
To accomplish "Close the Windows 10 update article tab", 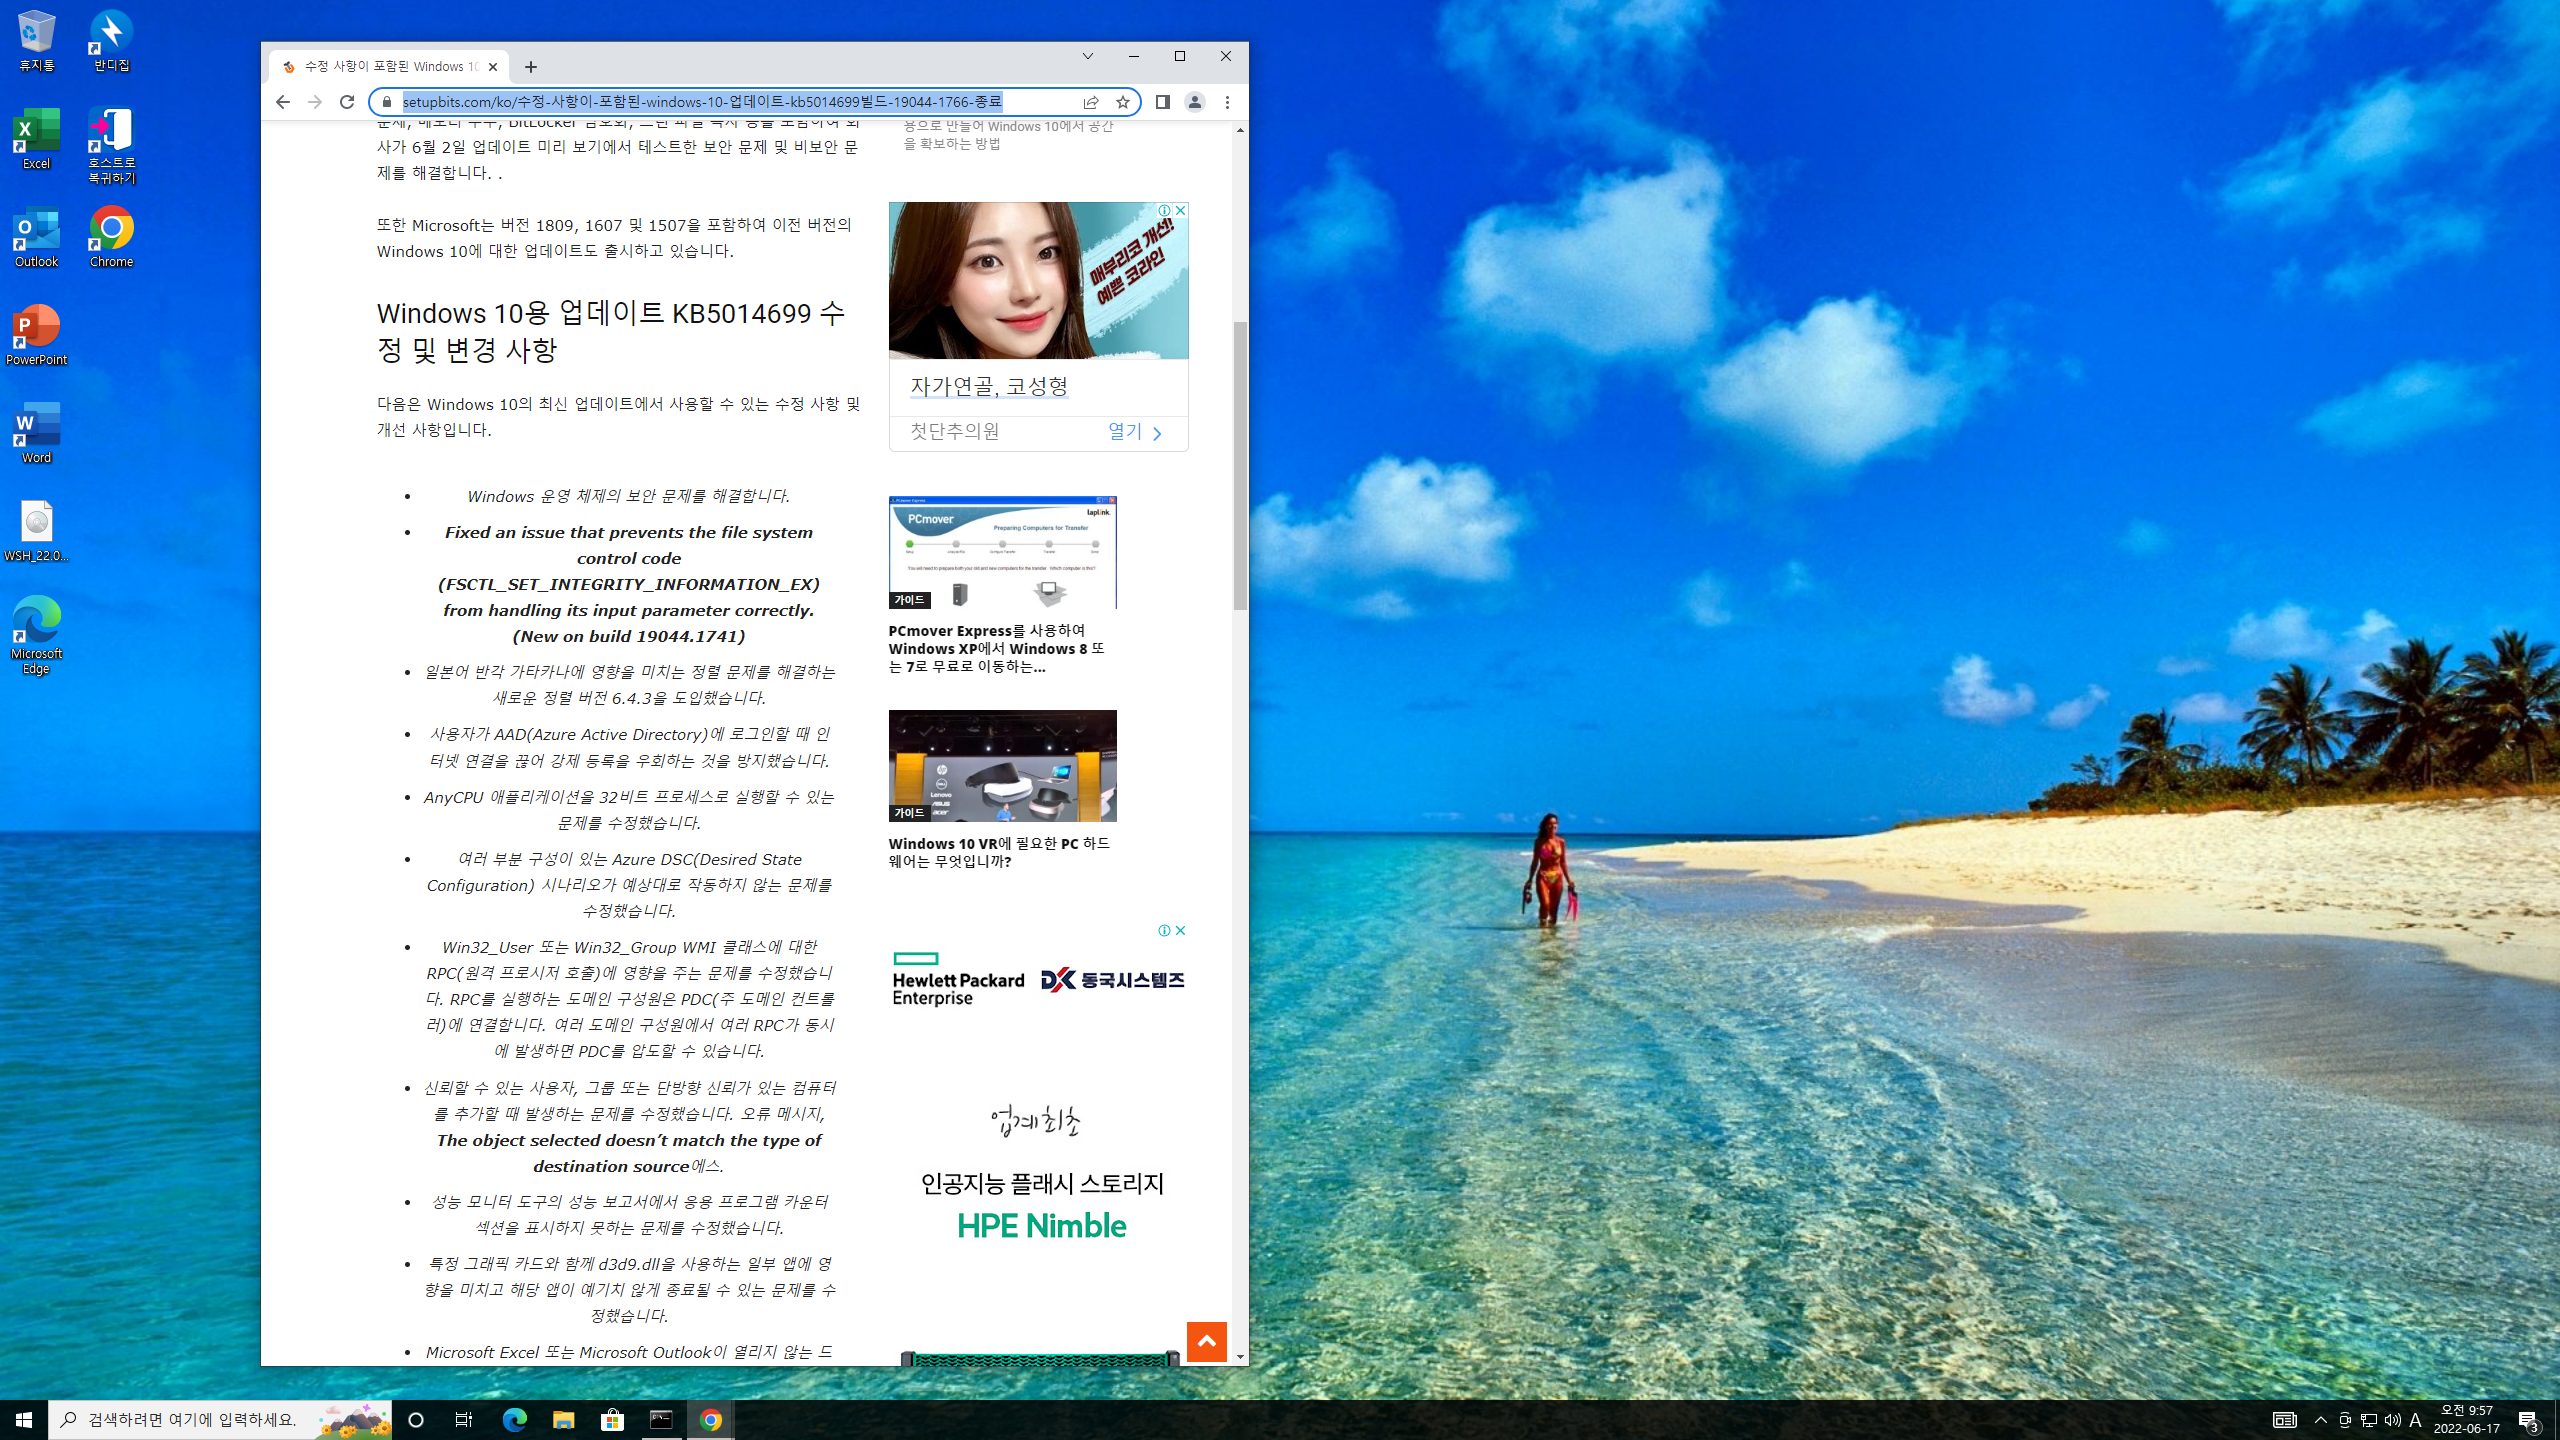I will pos(493,67).
